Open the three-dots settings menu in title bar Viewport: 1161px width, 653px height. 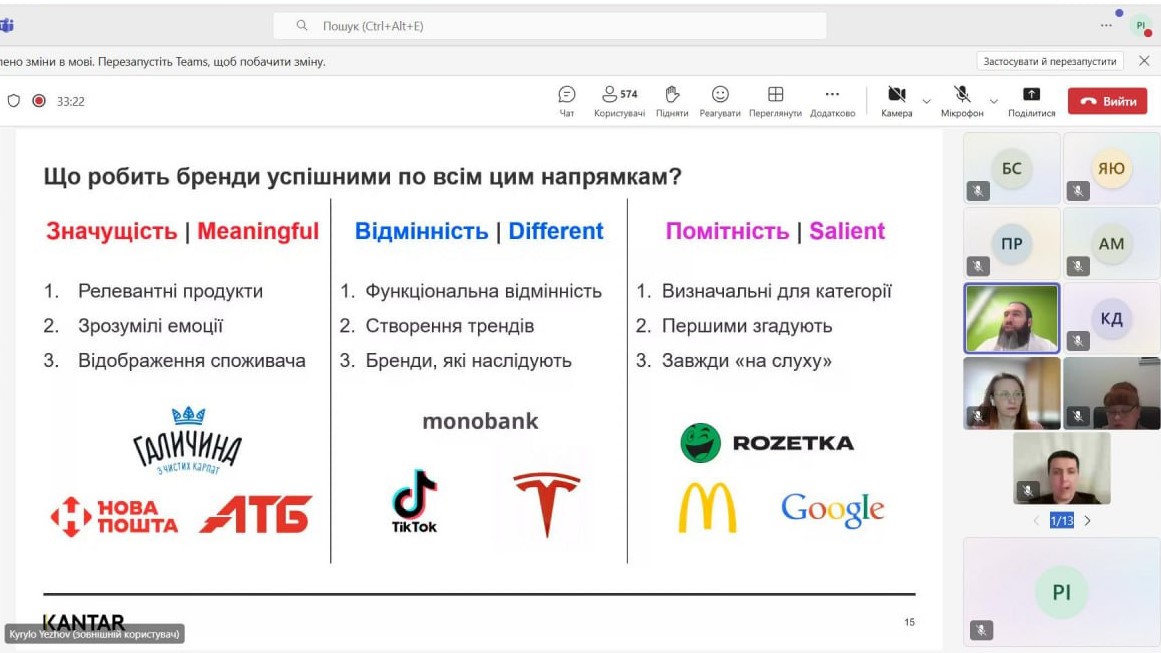pyautogui.click(x=1106, y=25)
